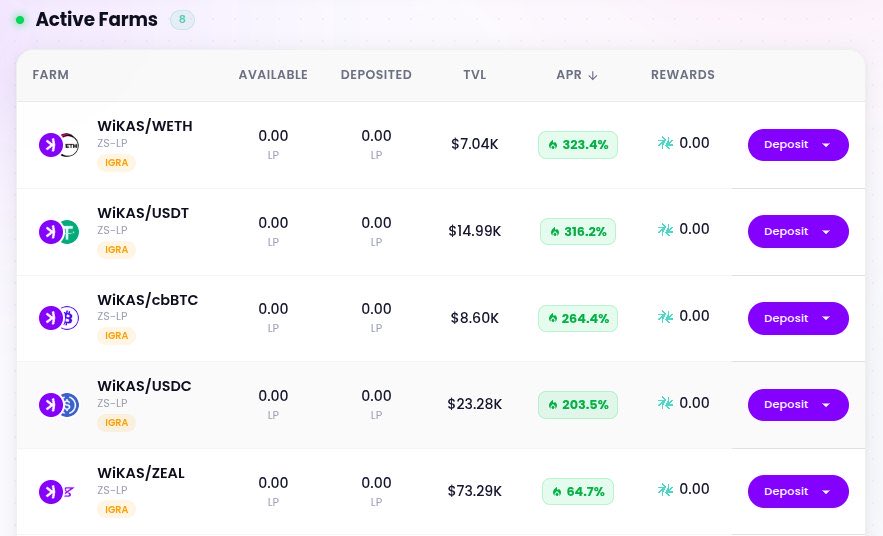The width and height of the screenshot is (883, 536).
Task: Click the green status dot beside Active Farms
Action: (20, 20)
